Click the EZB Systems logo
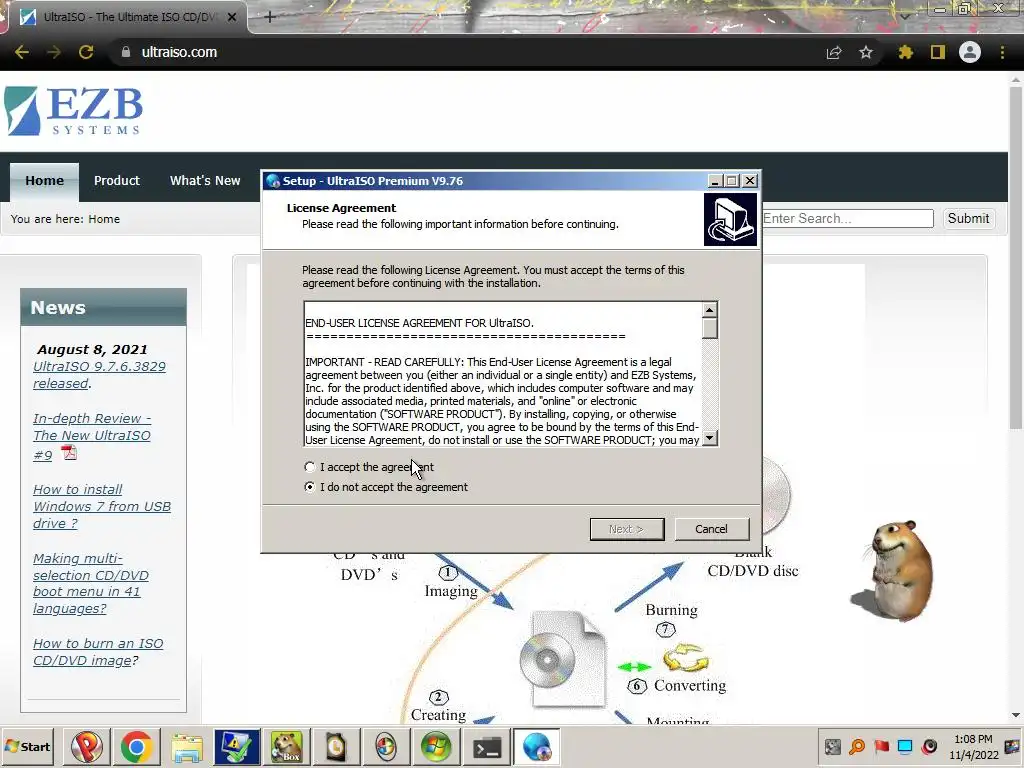 tap(74, 111)
